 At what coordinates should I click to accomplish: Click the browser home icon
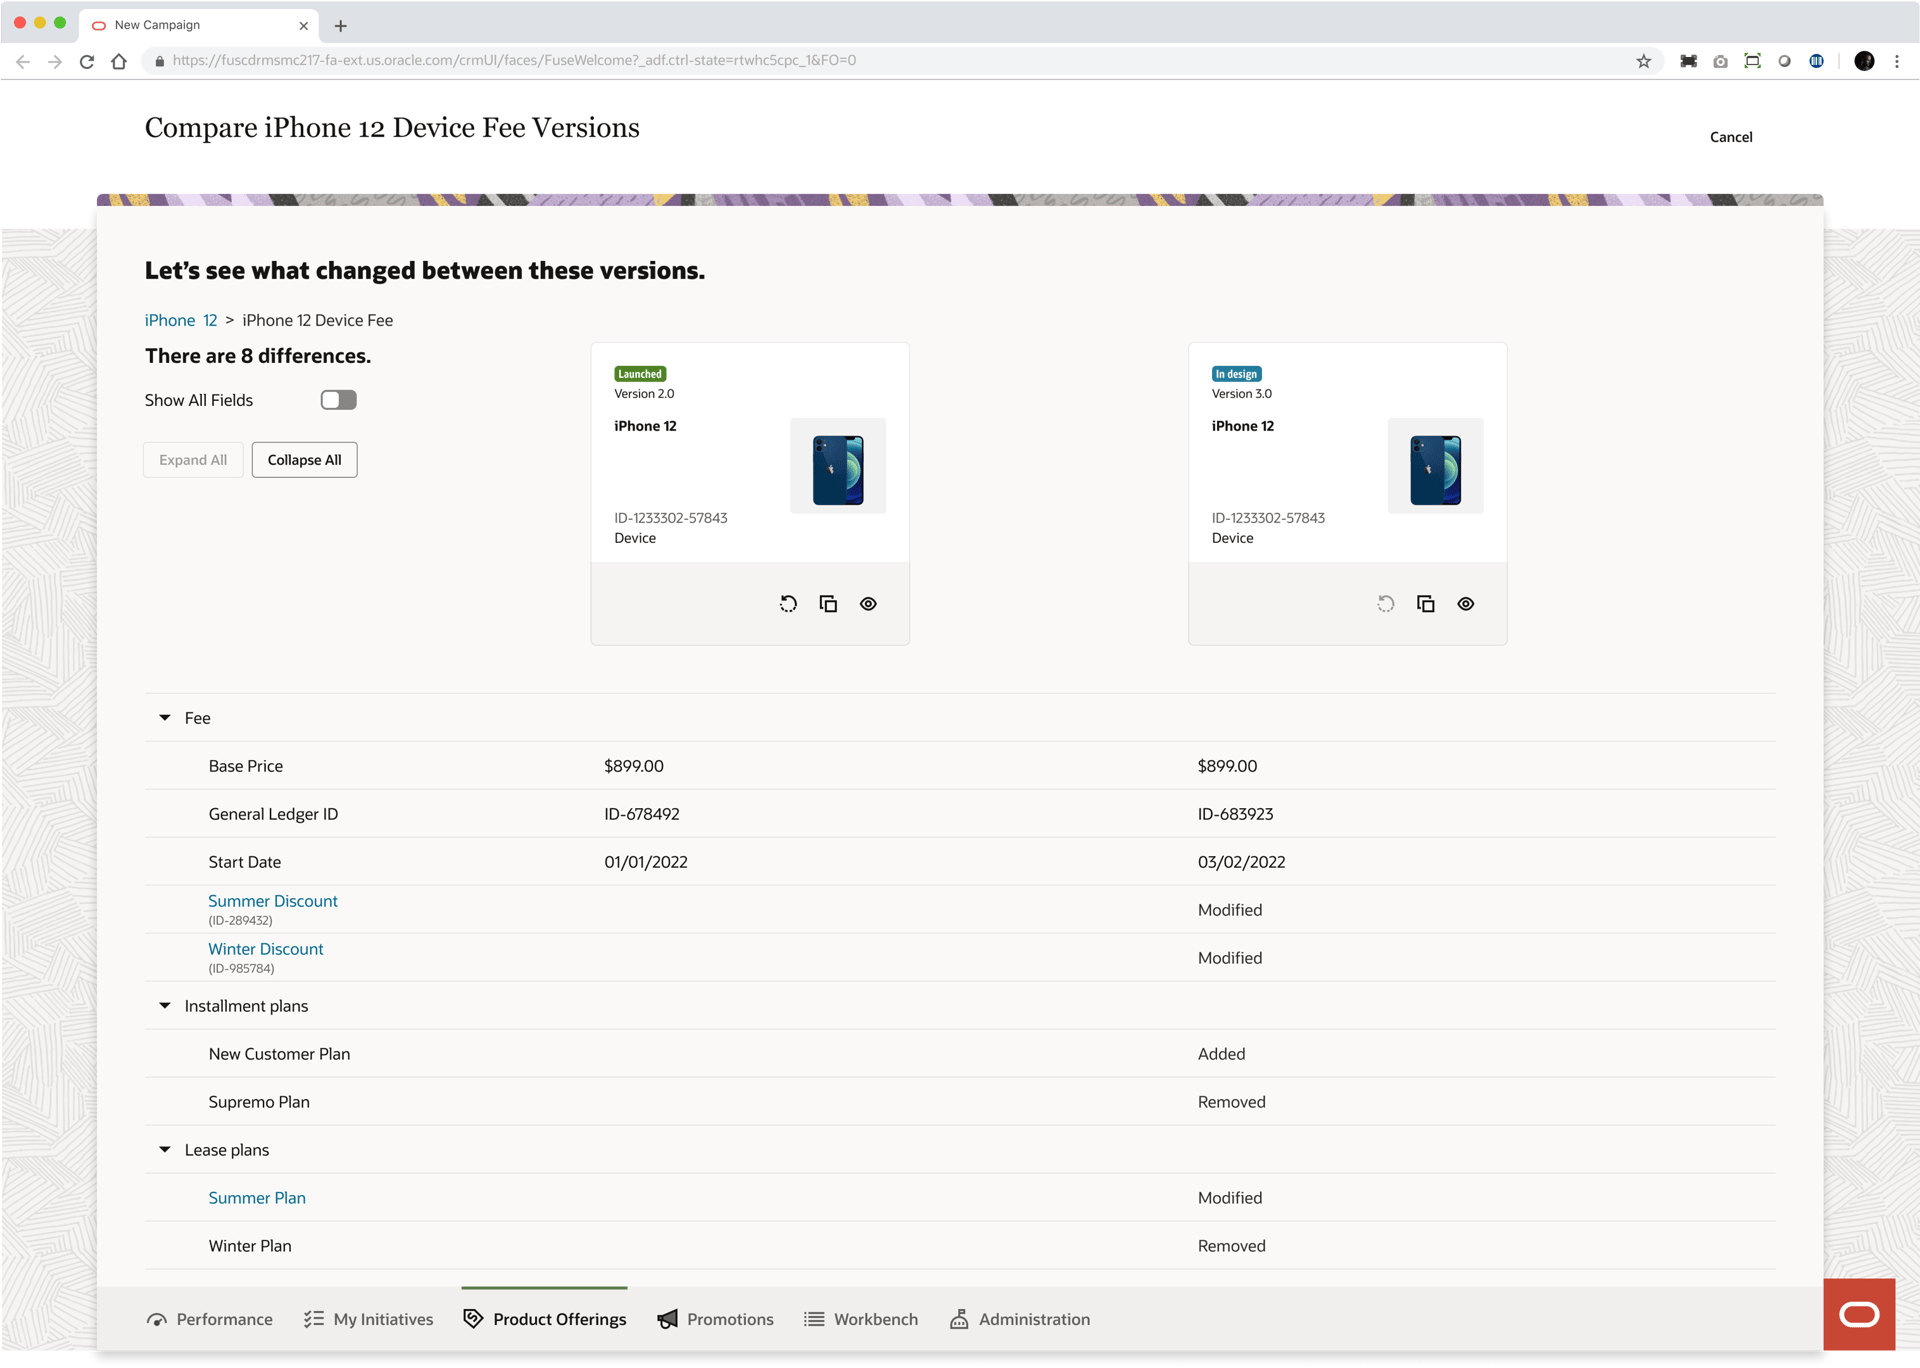point(119,61)
